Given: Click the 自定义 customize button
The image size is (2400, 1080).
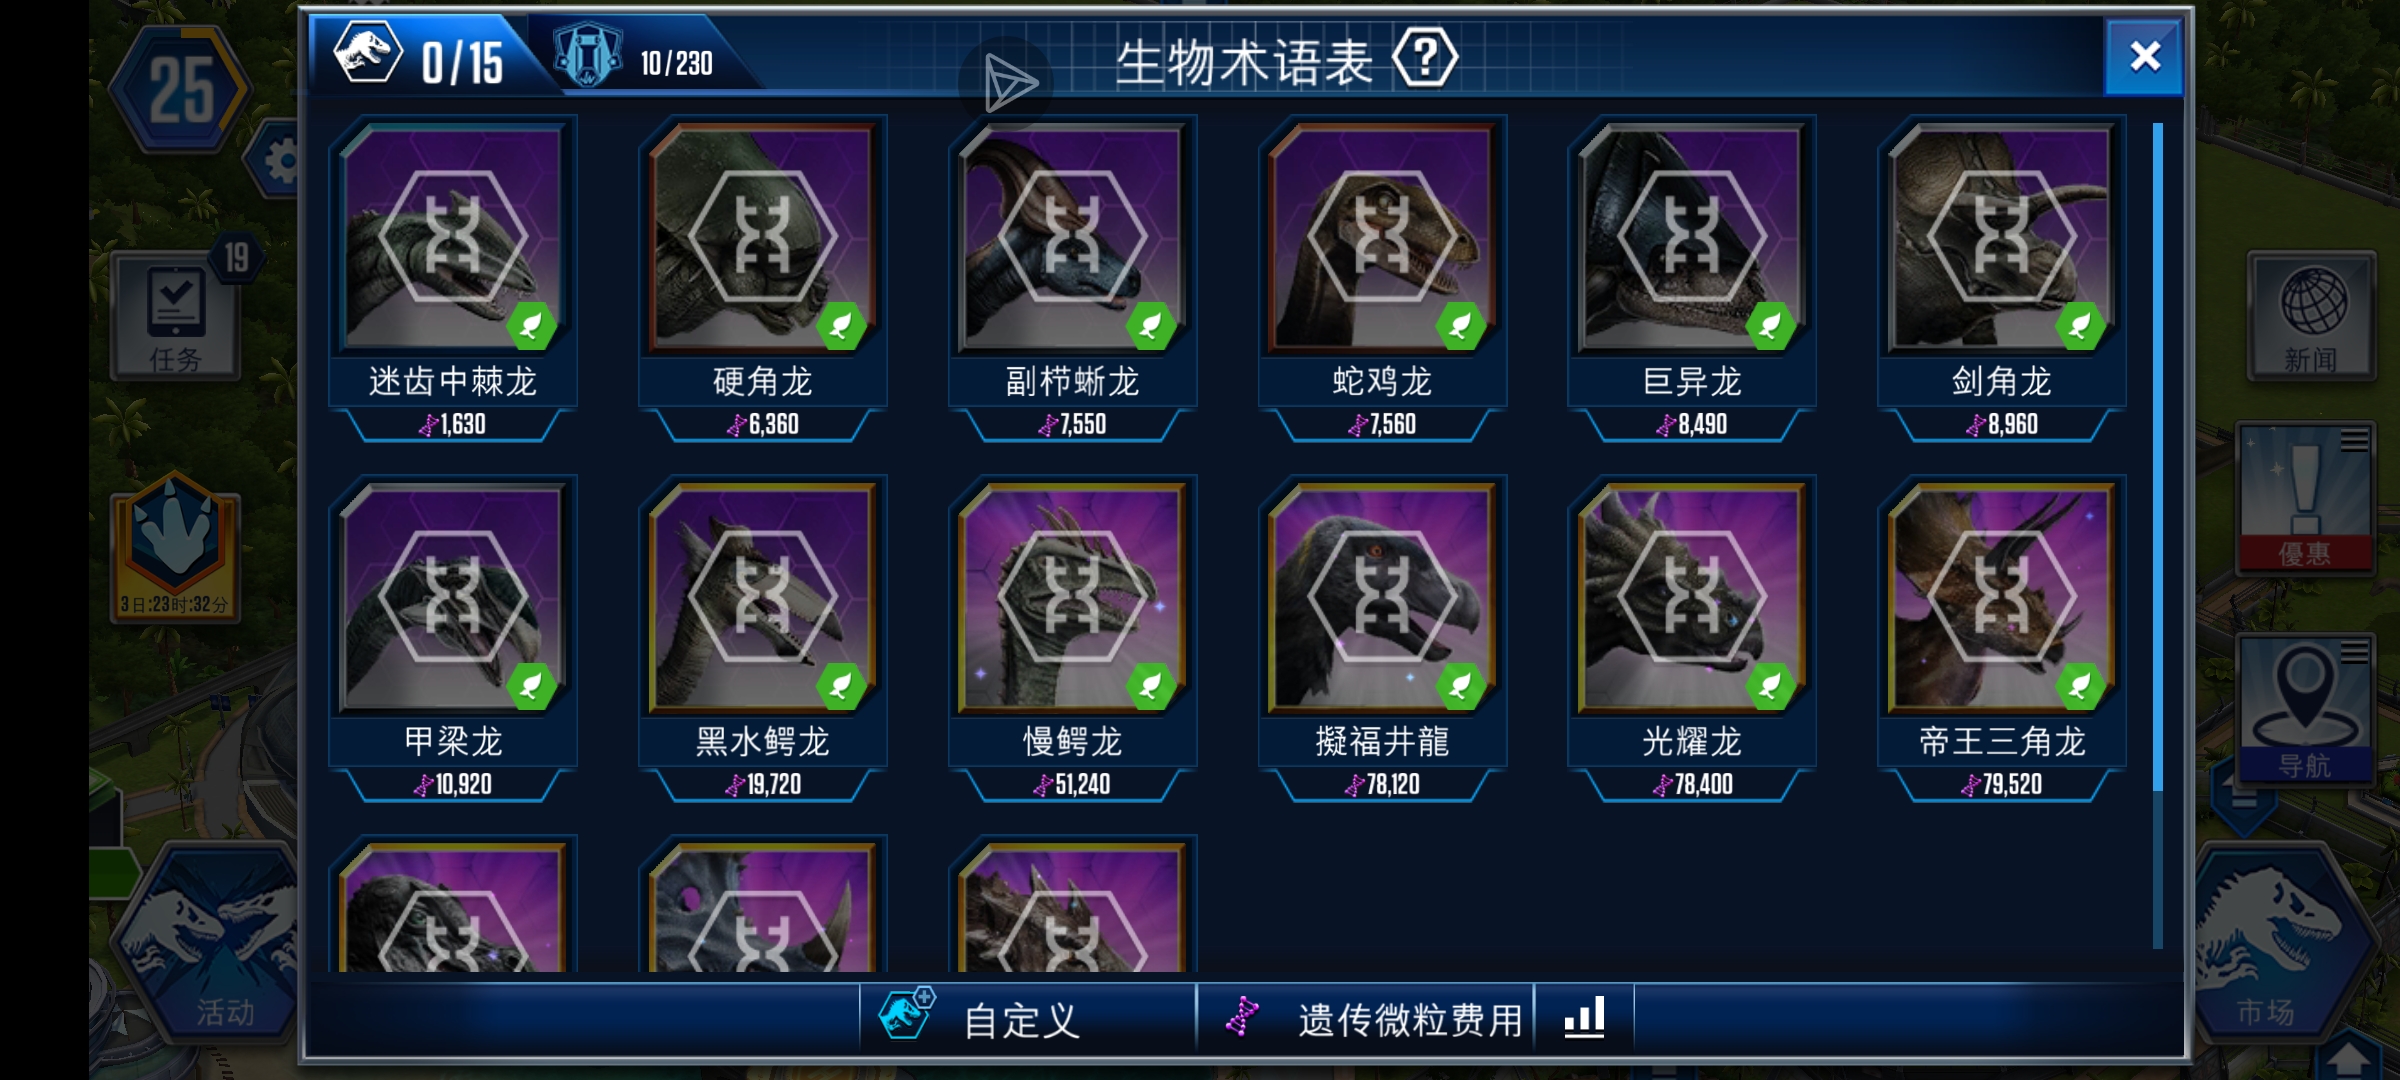Looking at the screenshot, I should (1027, 1018).
